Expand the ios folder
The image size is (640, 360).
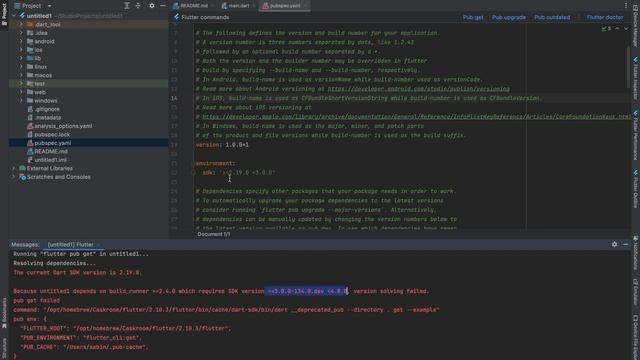click(x=21, y=50)
